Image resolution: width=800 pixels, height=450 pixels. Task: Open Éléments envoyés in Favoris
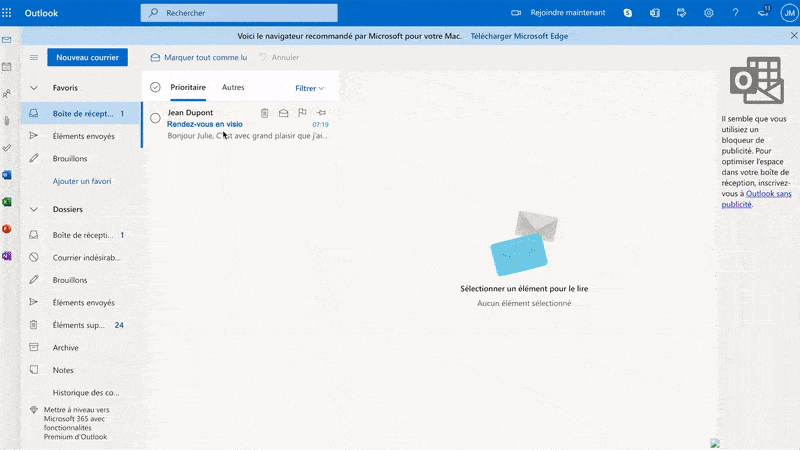81,136
